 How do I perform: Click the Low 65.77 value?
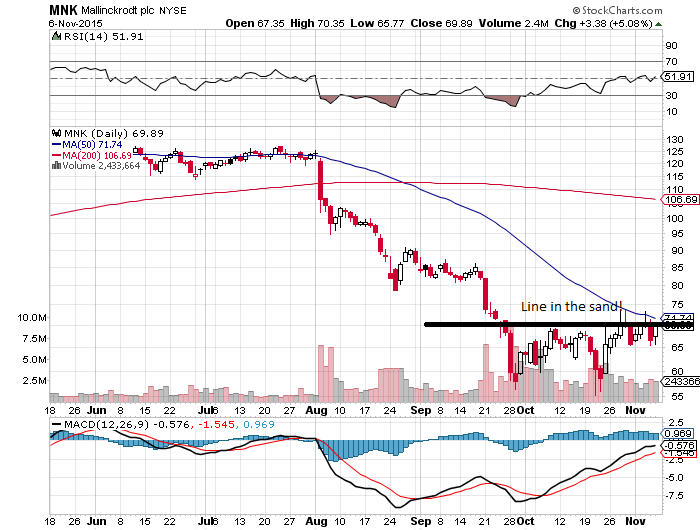pos(377,23)
